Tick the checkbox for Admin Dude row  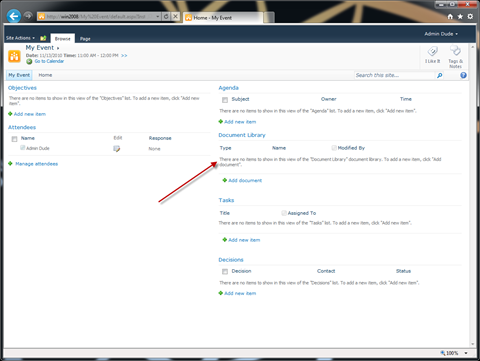tap(22, 148)
